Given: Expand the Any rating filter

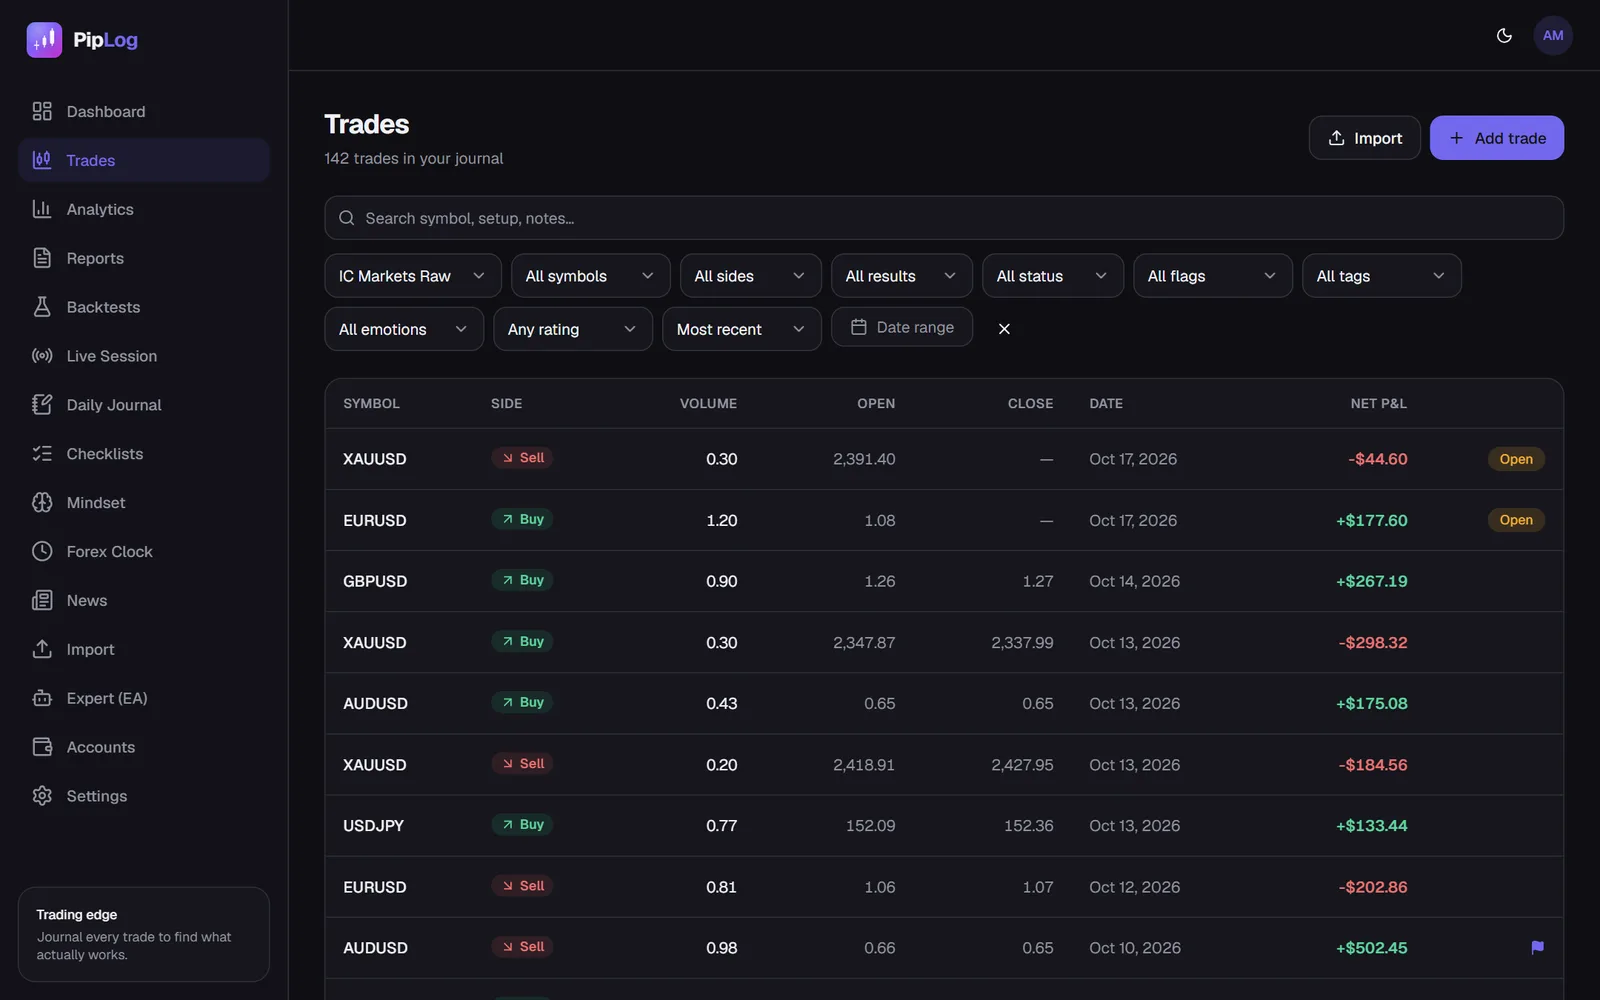Looking at the screenshot, I should coord(572,329).
